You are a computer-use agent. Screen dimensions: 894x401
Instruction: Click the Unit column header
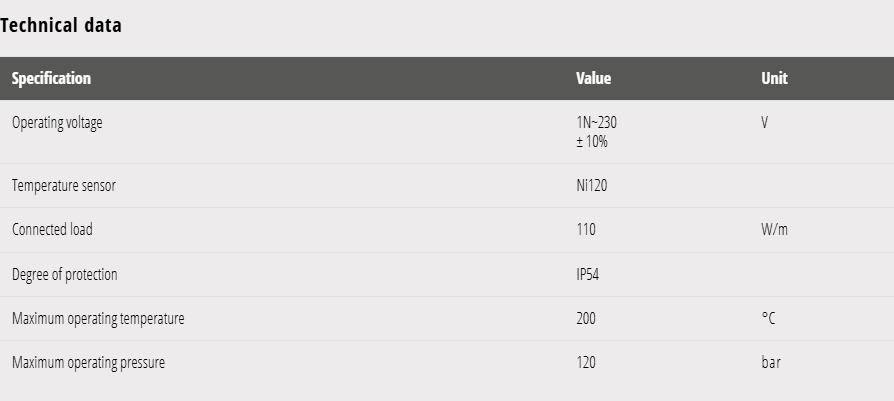(x=774, y=78)
